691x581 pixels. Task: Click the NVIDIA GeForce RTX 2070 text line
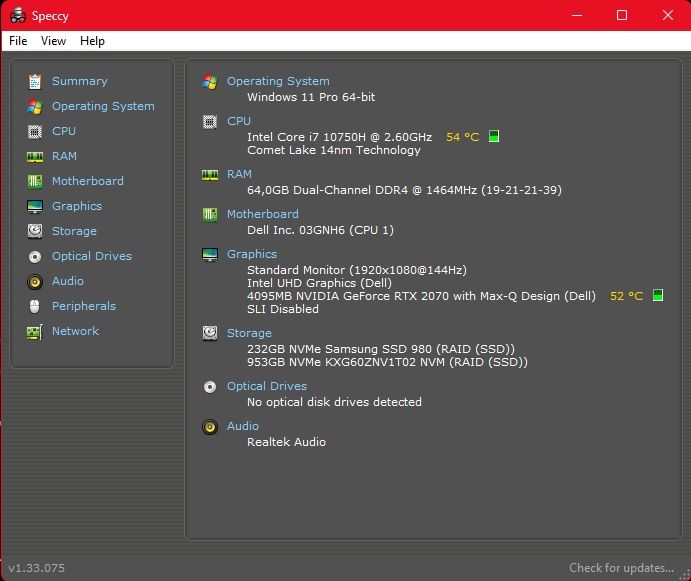click(x=421, y=296)
